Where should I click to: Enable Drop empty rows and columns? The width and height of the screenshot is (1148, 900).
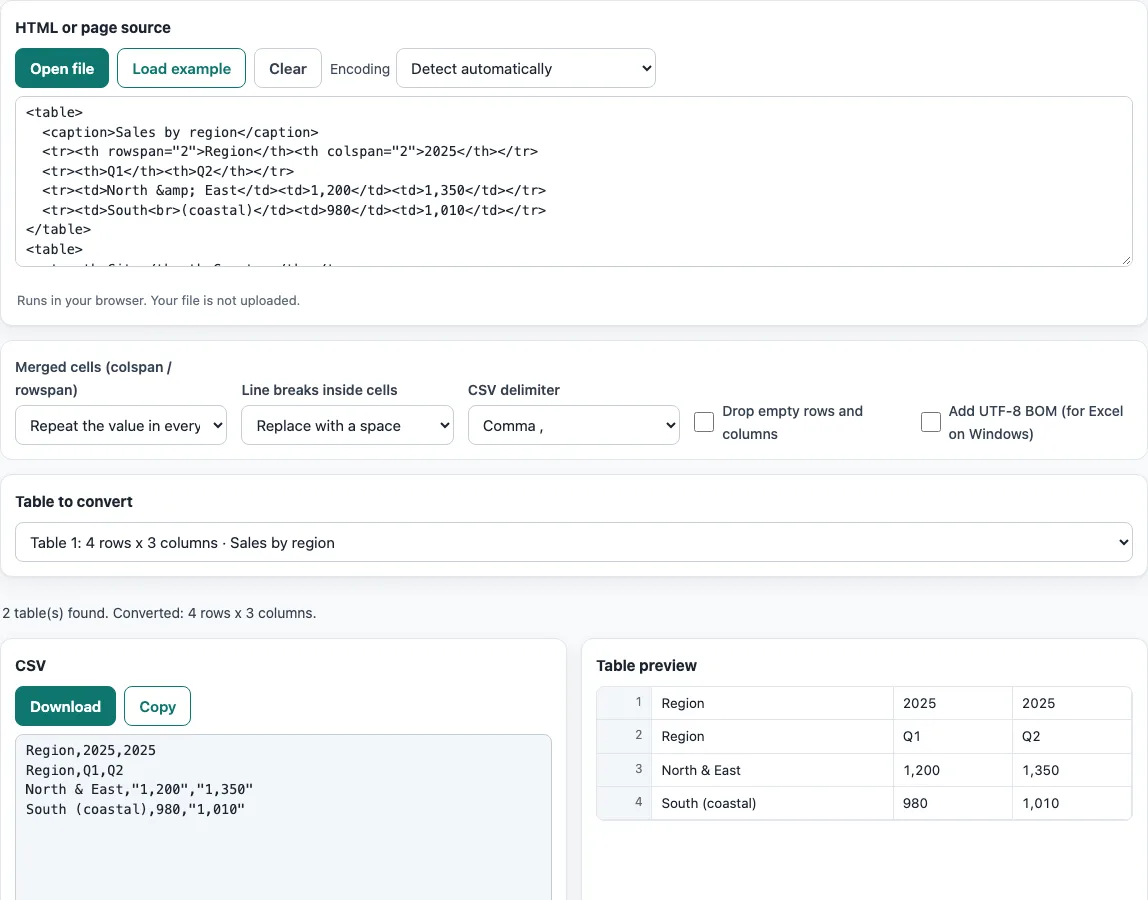(x=704, y=422)
